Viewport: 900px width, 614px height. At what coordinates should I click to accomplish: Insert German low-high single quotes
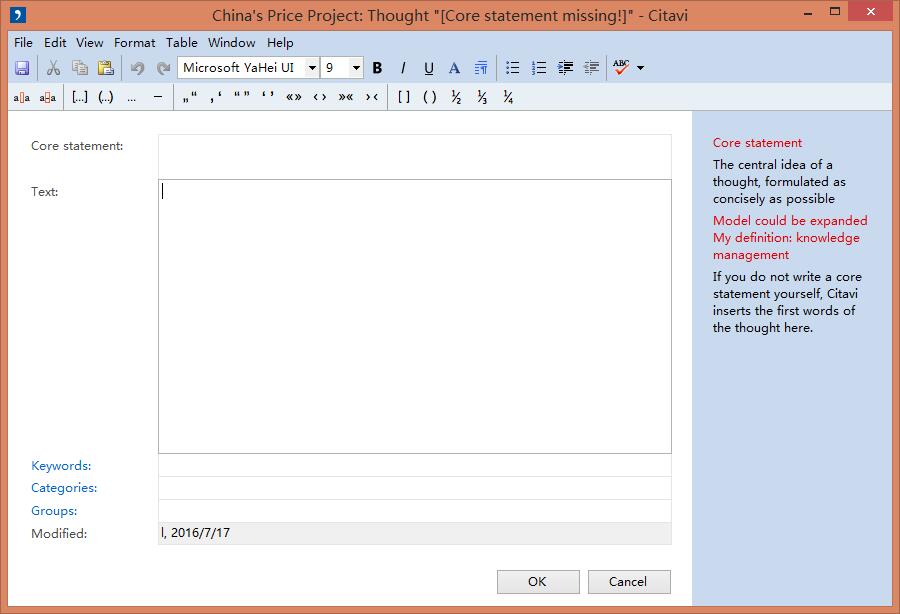[x=216, y=98]
